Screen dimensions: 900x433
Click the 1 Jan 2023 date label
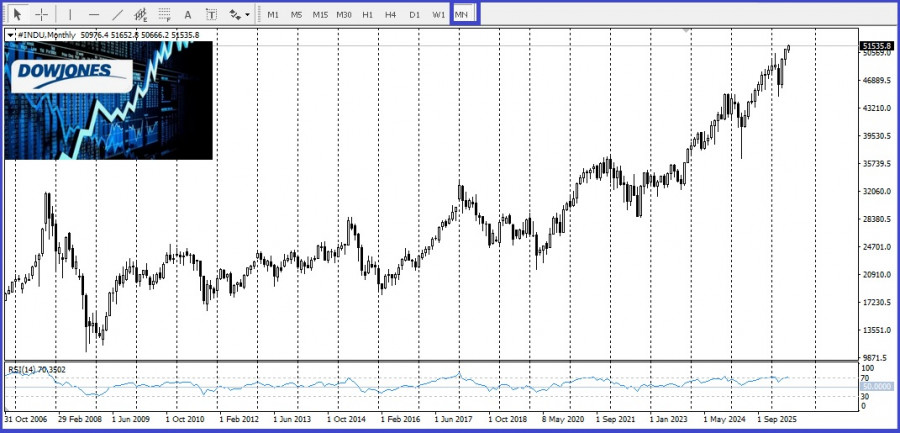click(x=669, y=419)
